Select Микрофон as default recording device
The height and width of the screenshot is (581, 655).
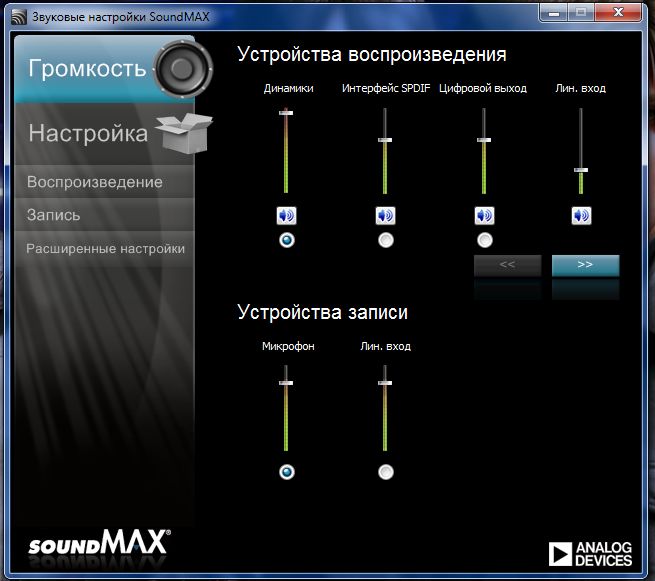pos(287,472)
